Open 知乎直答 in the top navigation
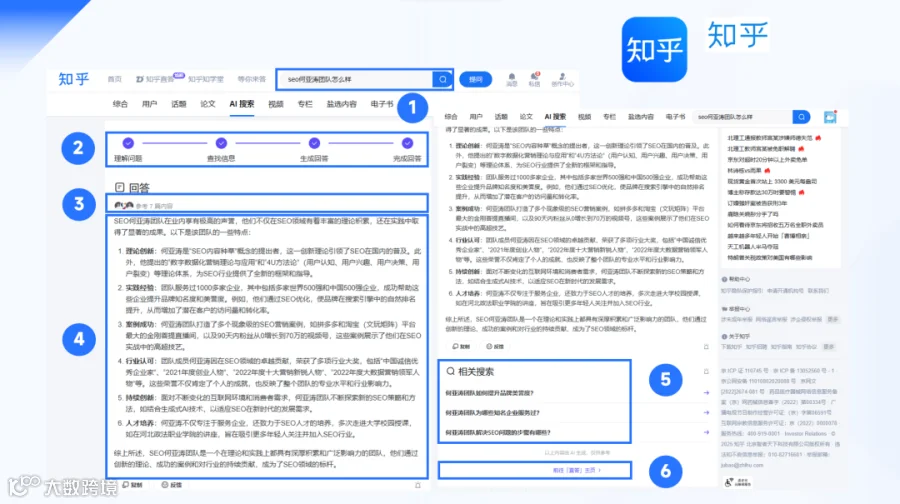The image size is (900, 504). click(156, 79)
